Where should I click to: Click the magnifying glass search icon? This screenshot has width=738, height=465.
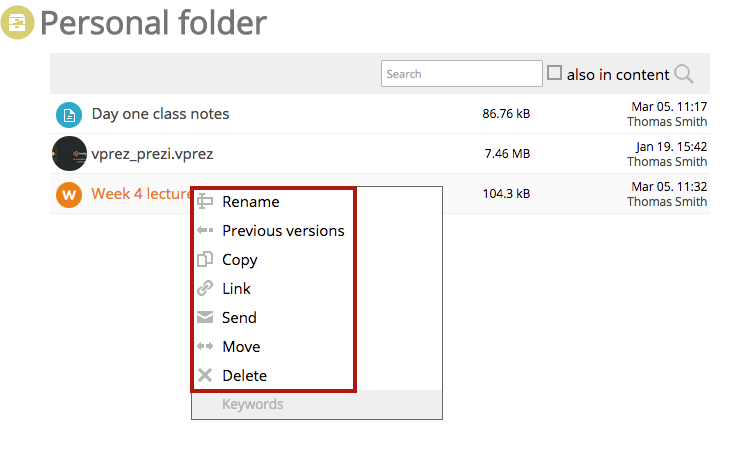click(x=683, y=74)
